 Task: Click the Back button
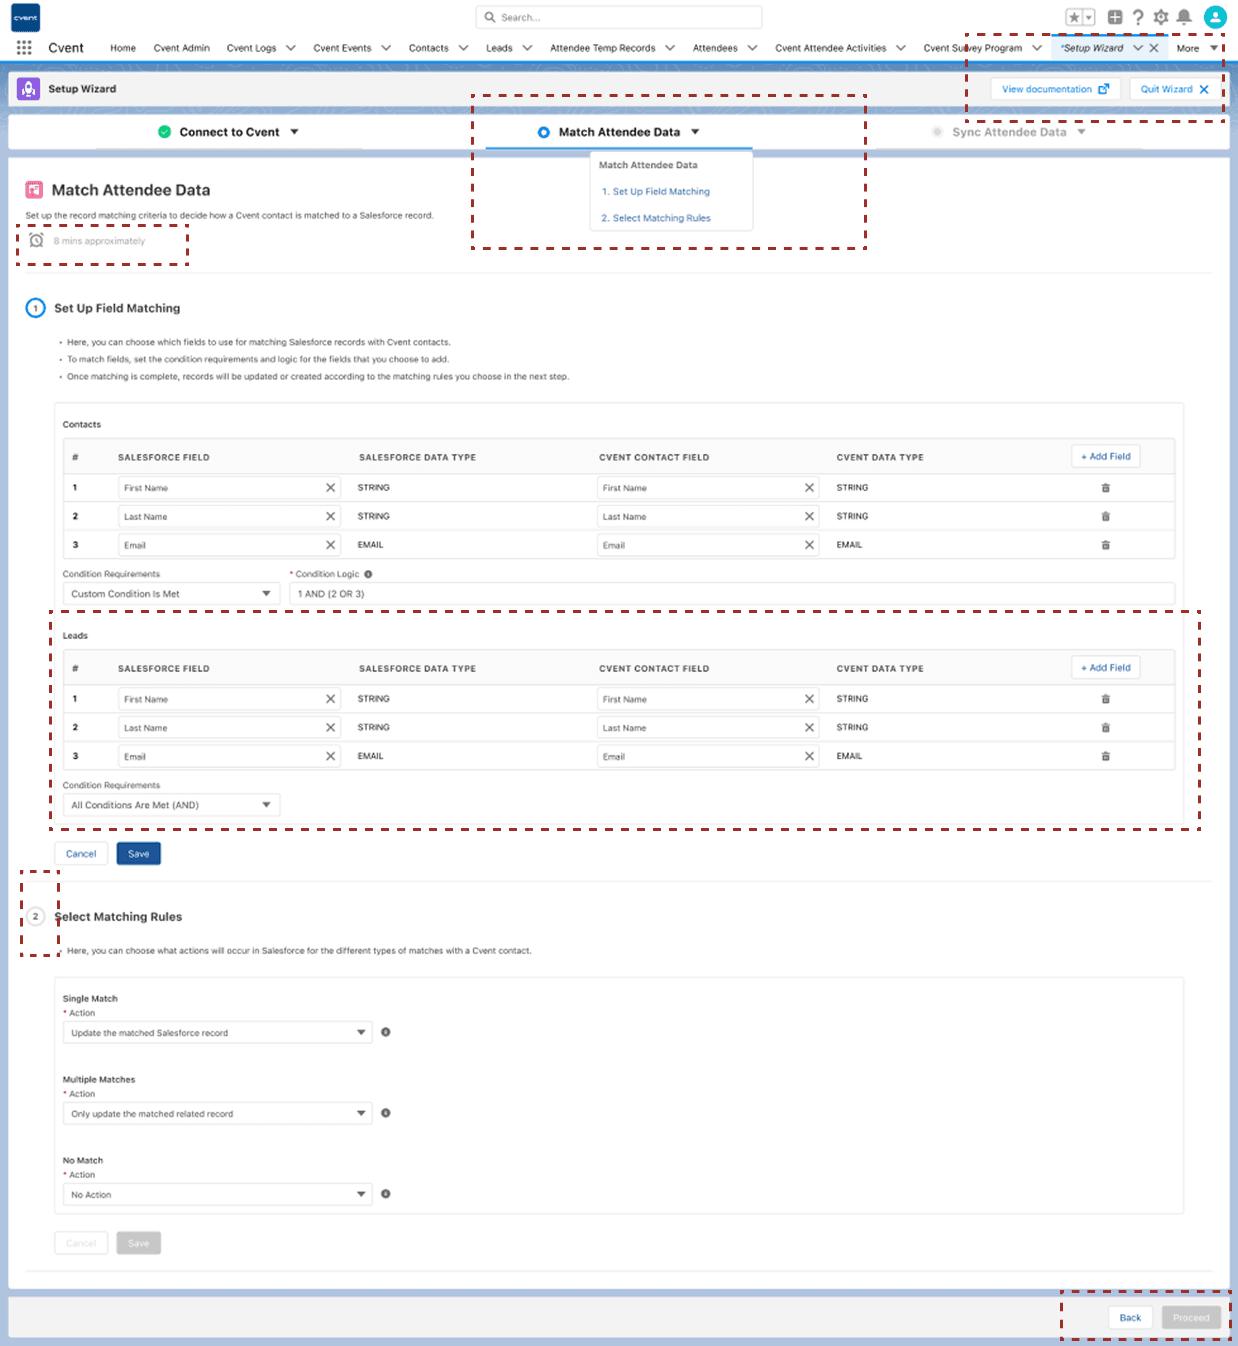[x=1130, y=1318]
